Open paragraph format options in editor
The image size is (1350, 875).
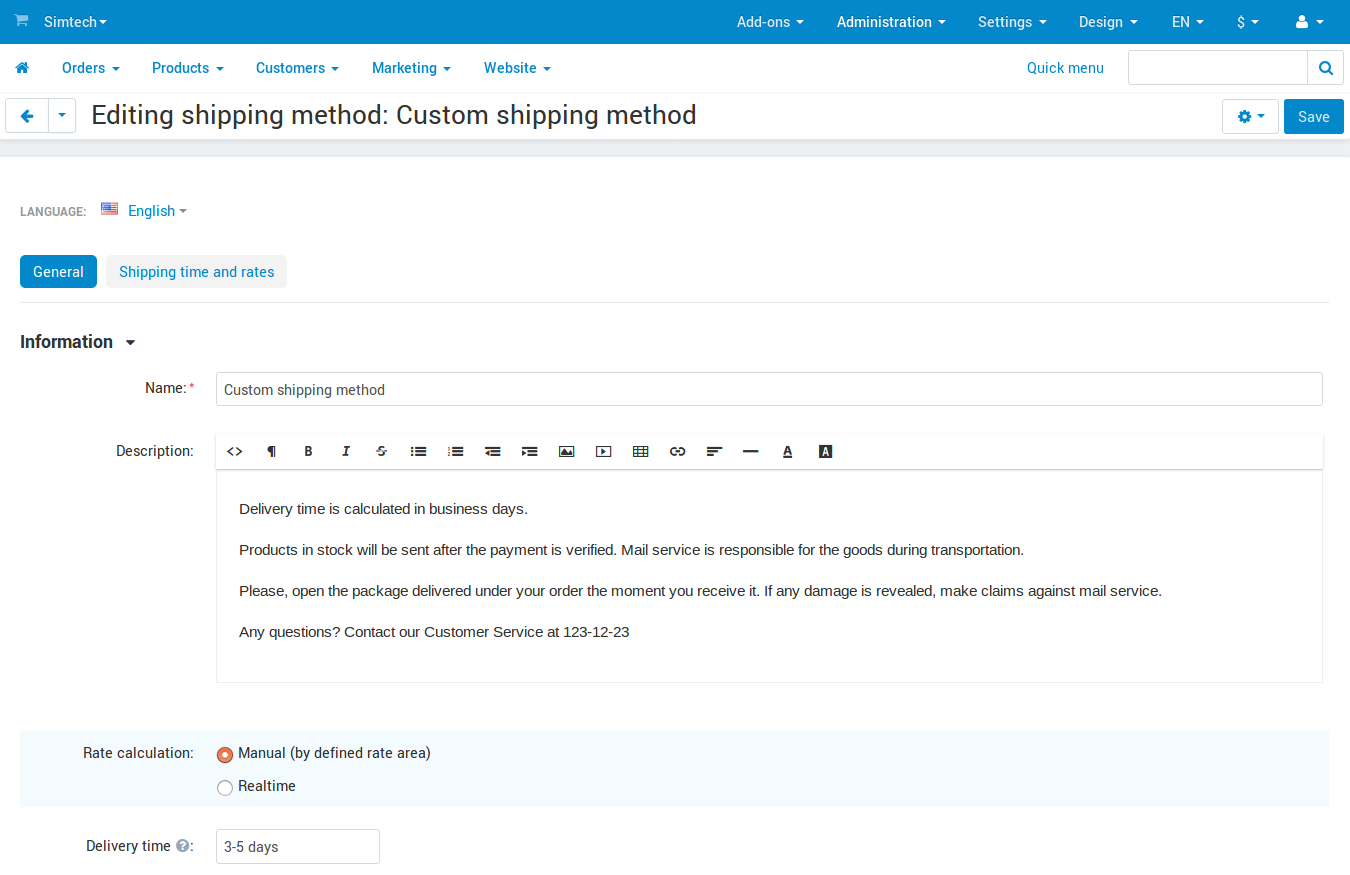[x=272, y=451]
